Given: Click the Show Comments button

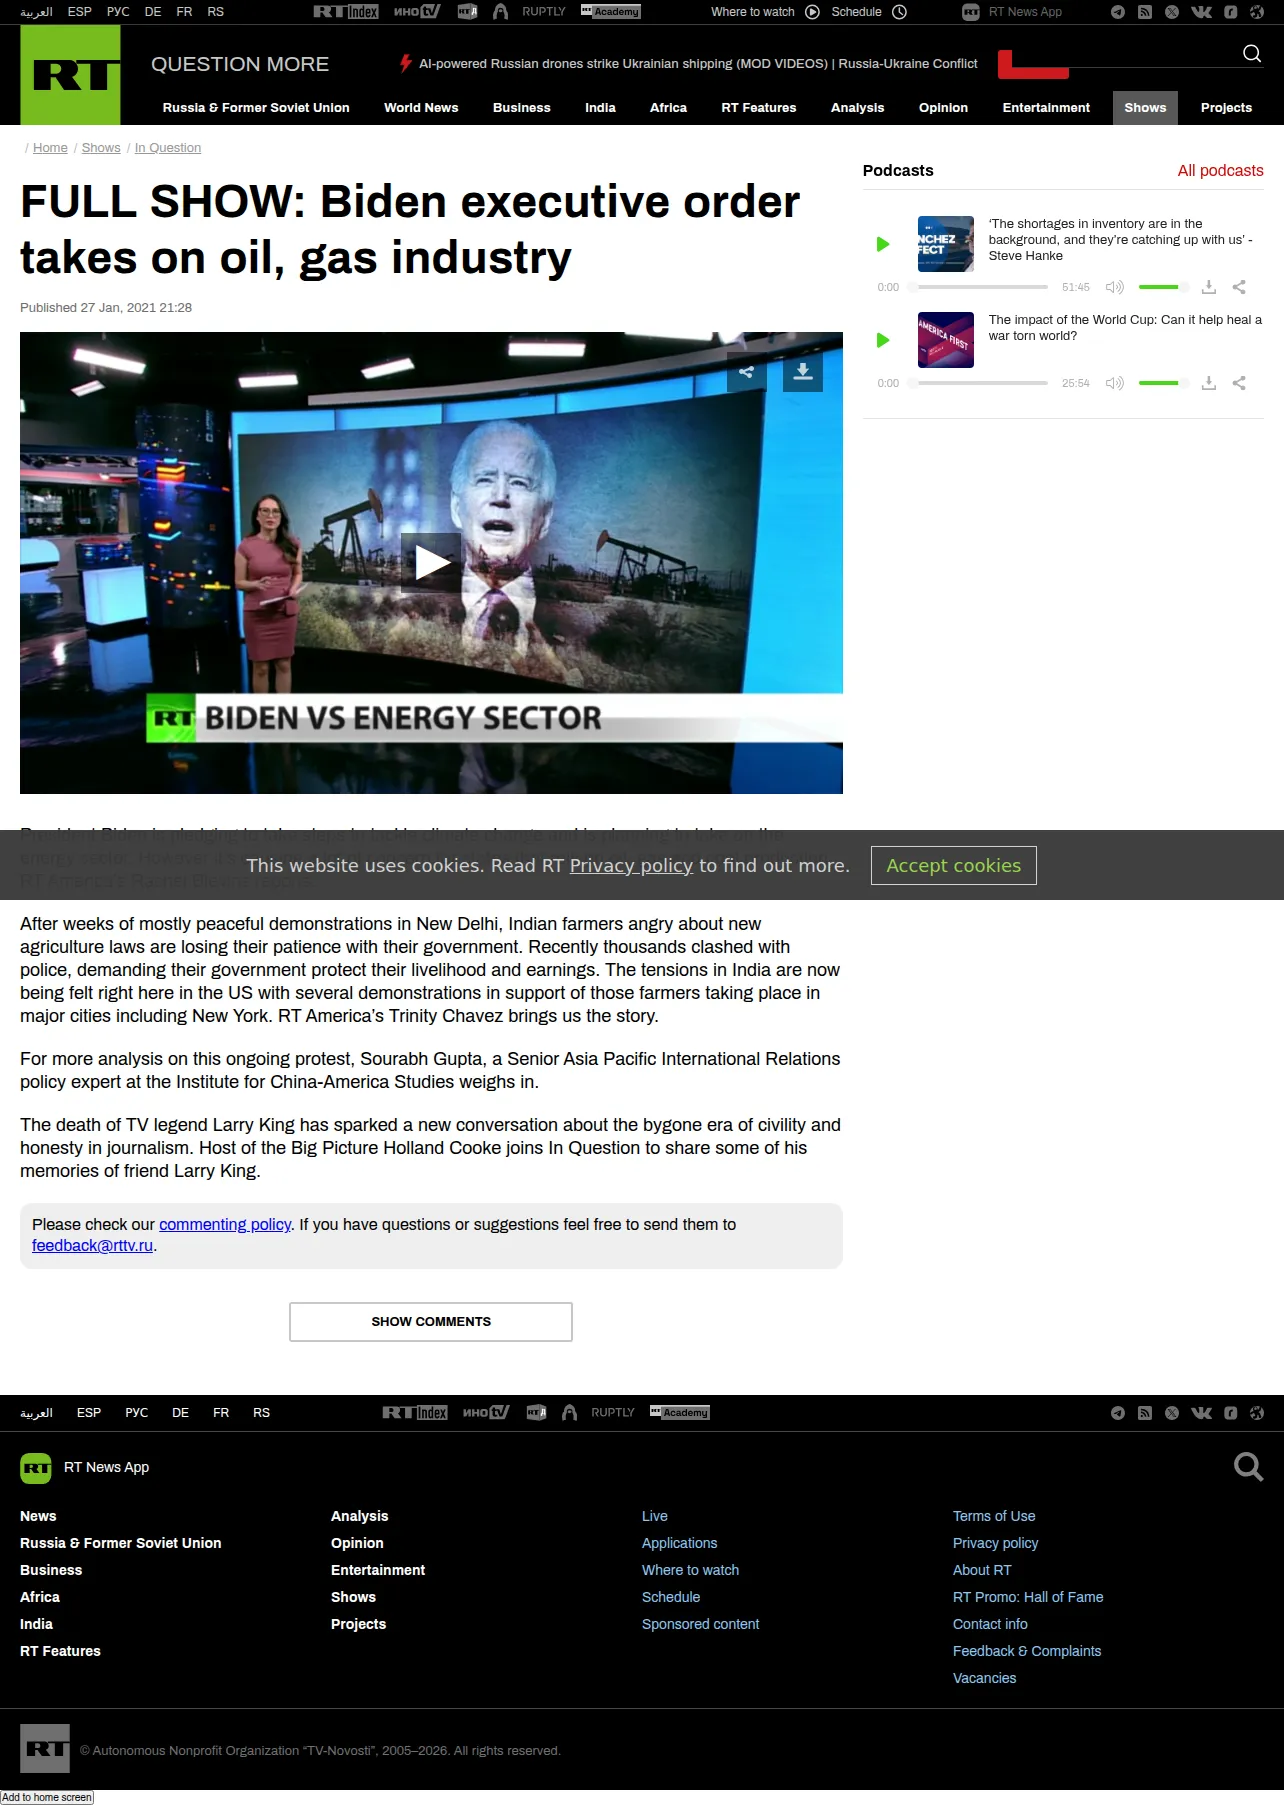Looking at the screenshot, I should point(431,1322).
